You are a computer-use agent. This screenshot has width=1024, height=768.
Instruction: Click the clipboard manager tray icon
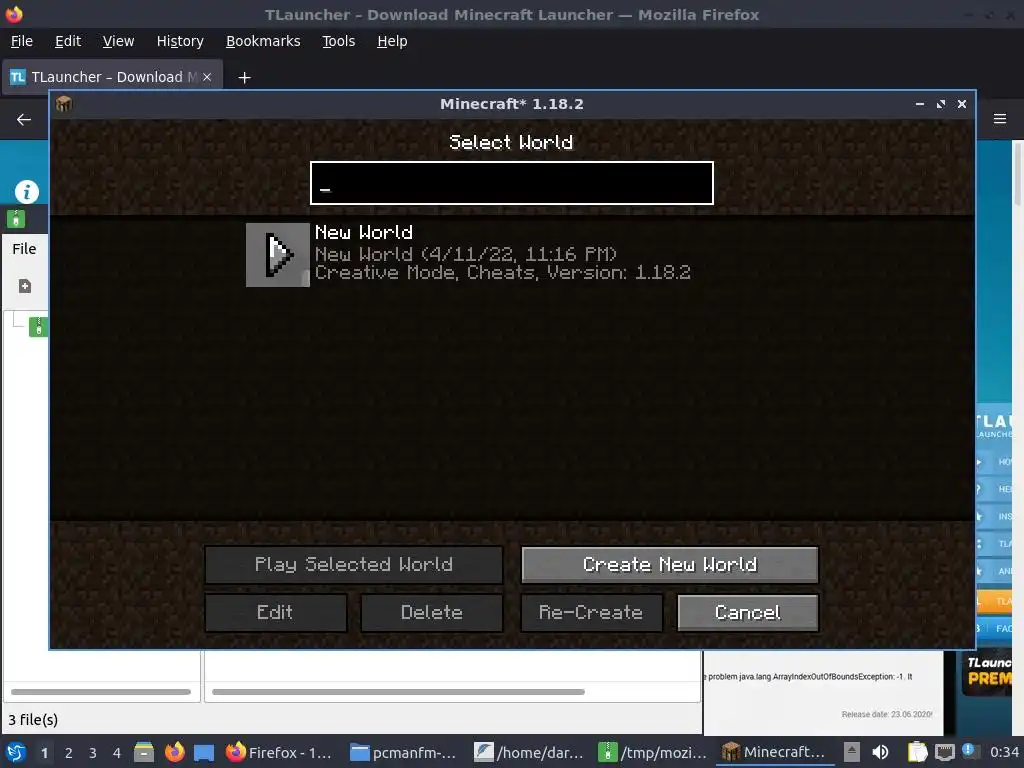[917, 752]
